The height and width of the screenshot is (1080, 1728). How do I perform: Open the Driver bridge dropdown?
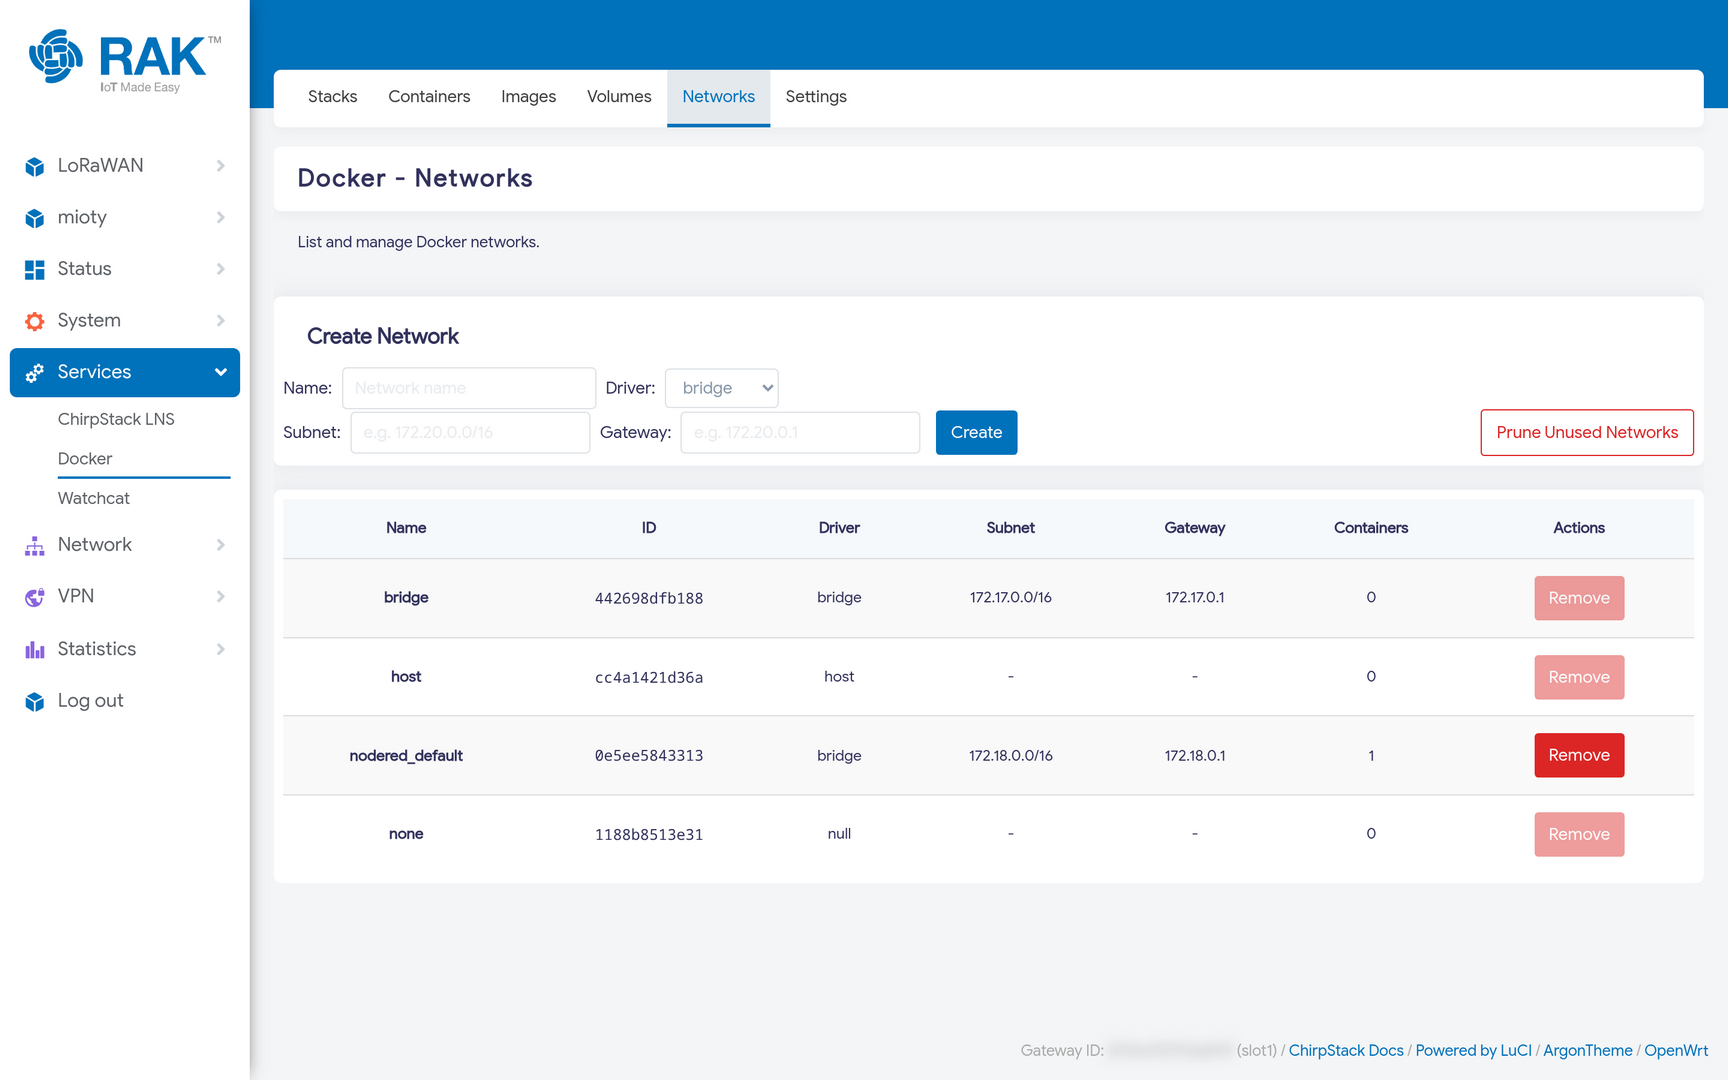tap(722, 388)
